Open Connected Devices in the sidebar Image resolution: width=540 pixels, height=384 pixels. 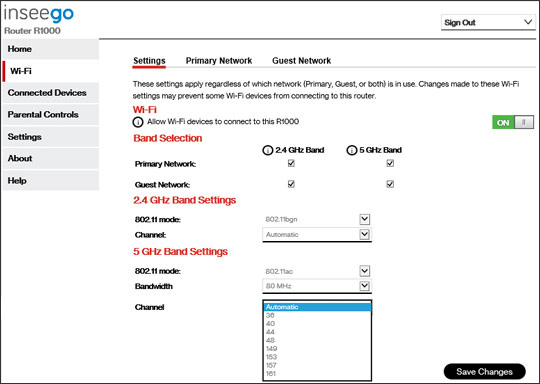click(x=51, y=93)
